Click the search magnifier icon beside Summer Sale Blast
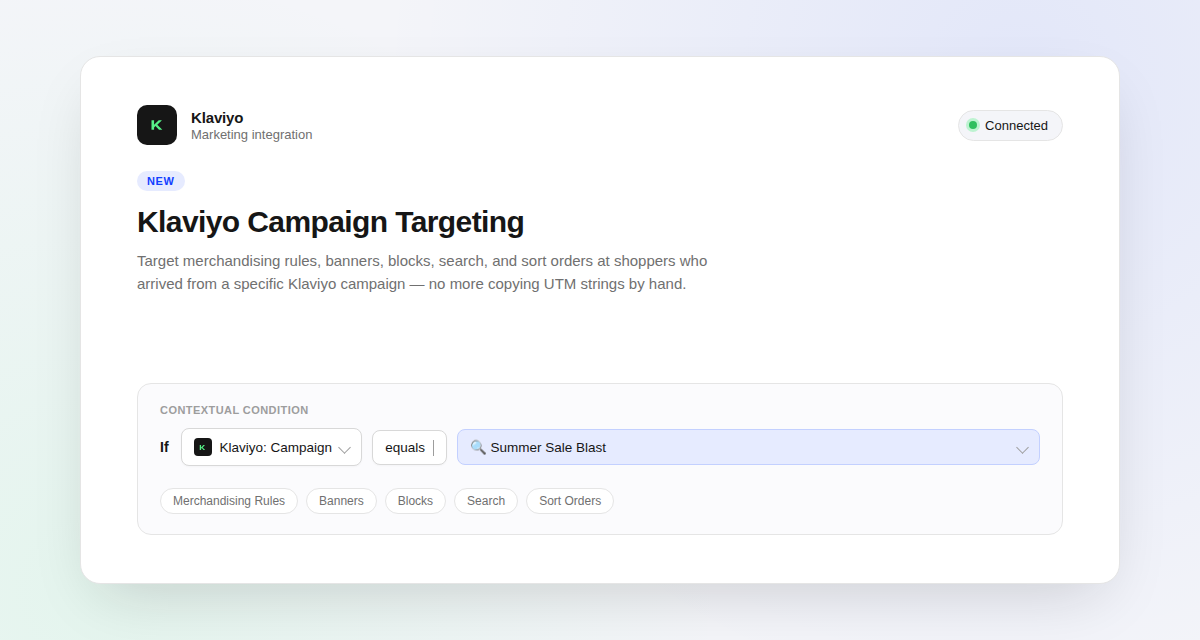Viewport: 1200px width, 640px height. pyautogui.click(x=478, y=447)
